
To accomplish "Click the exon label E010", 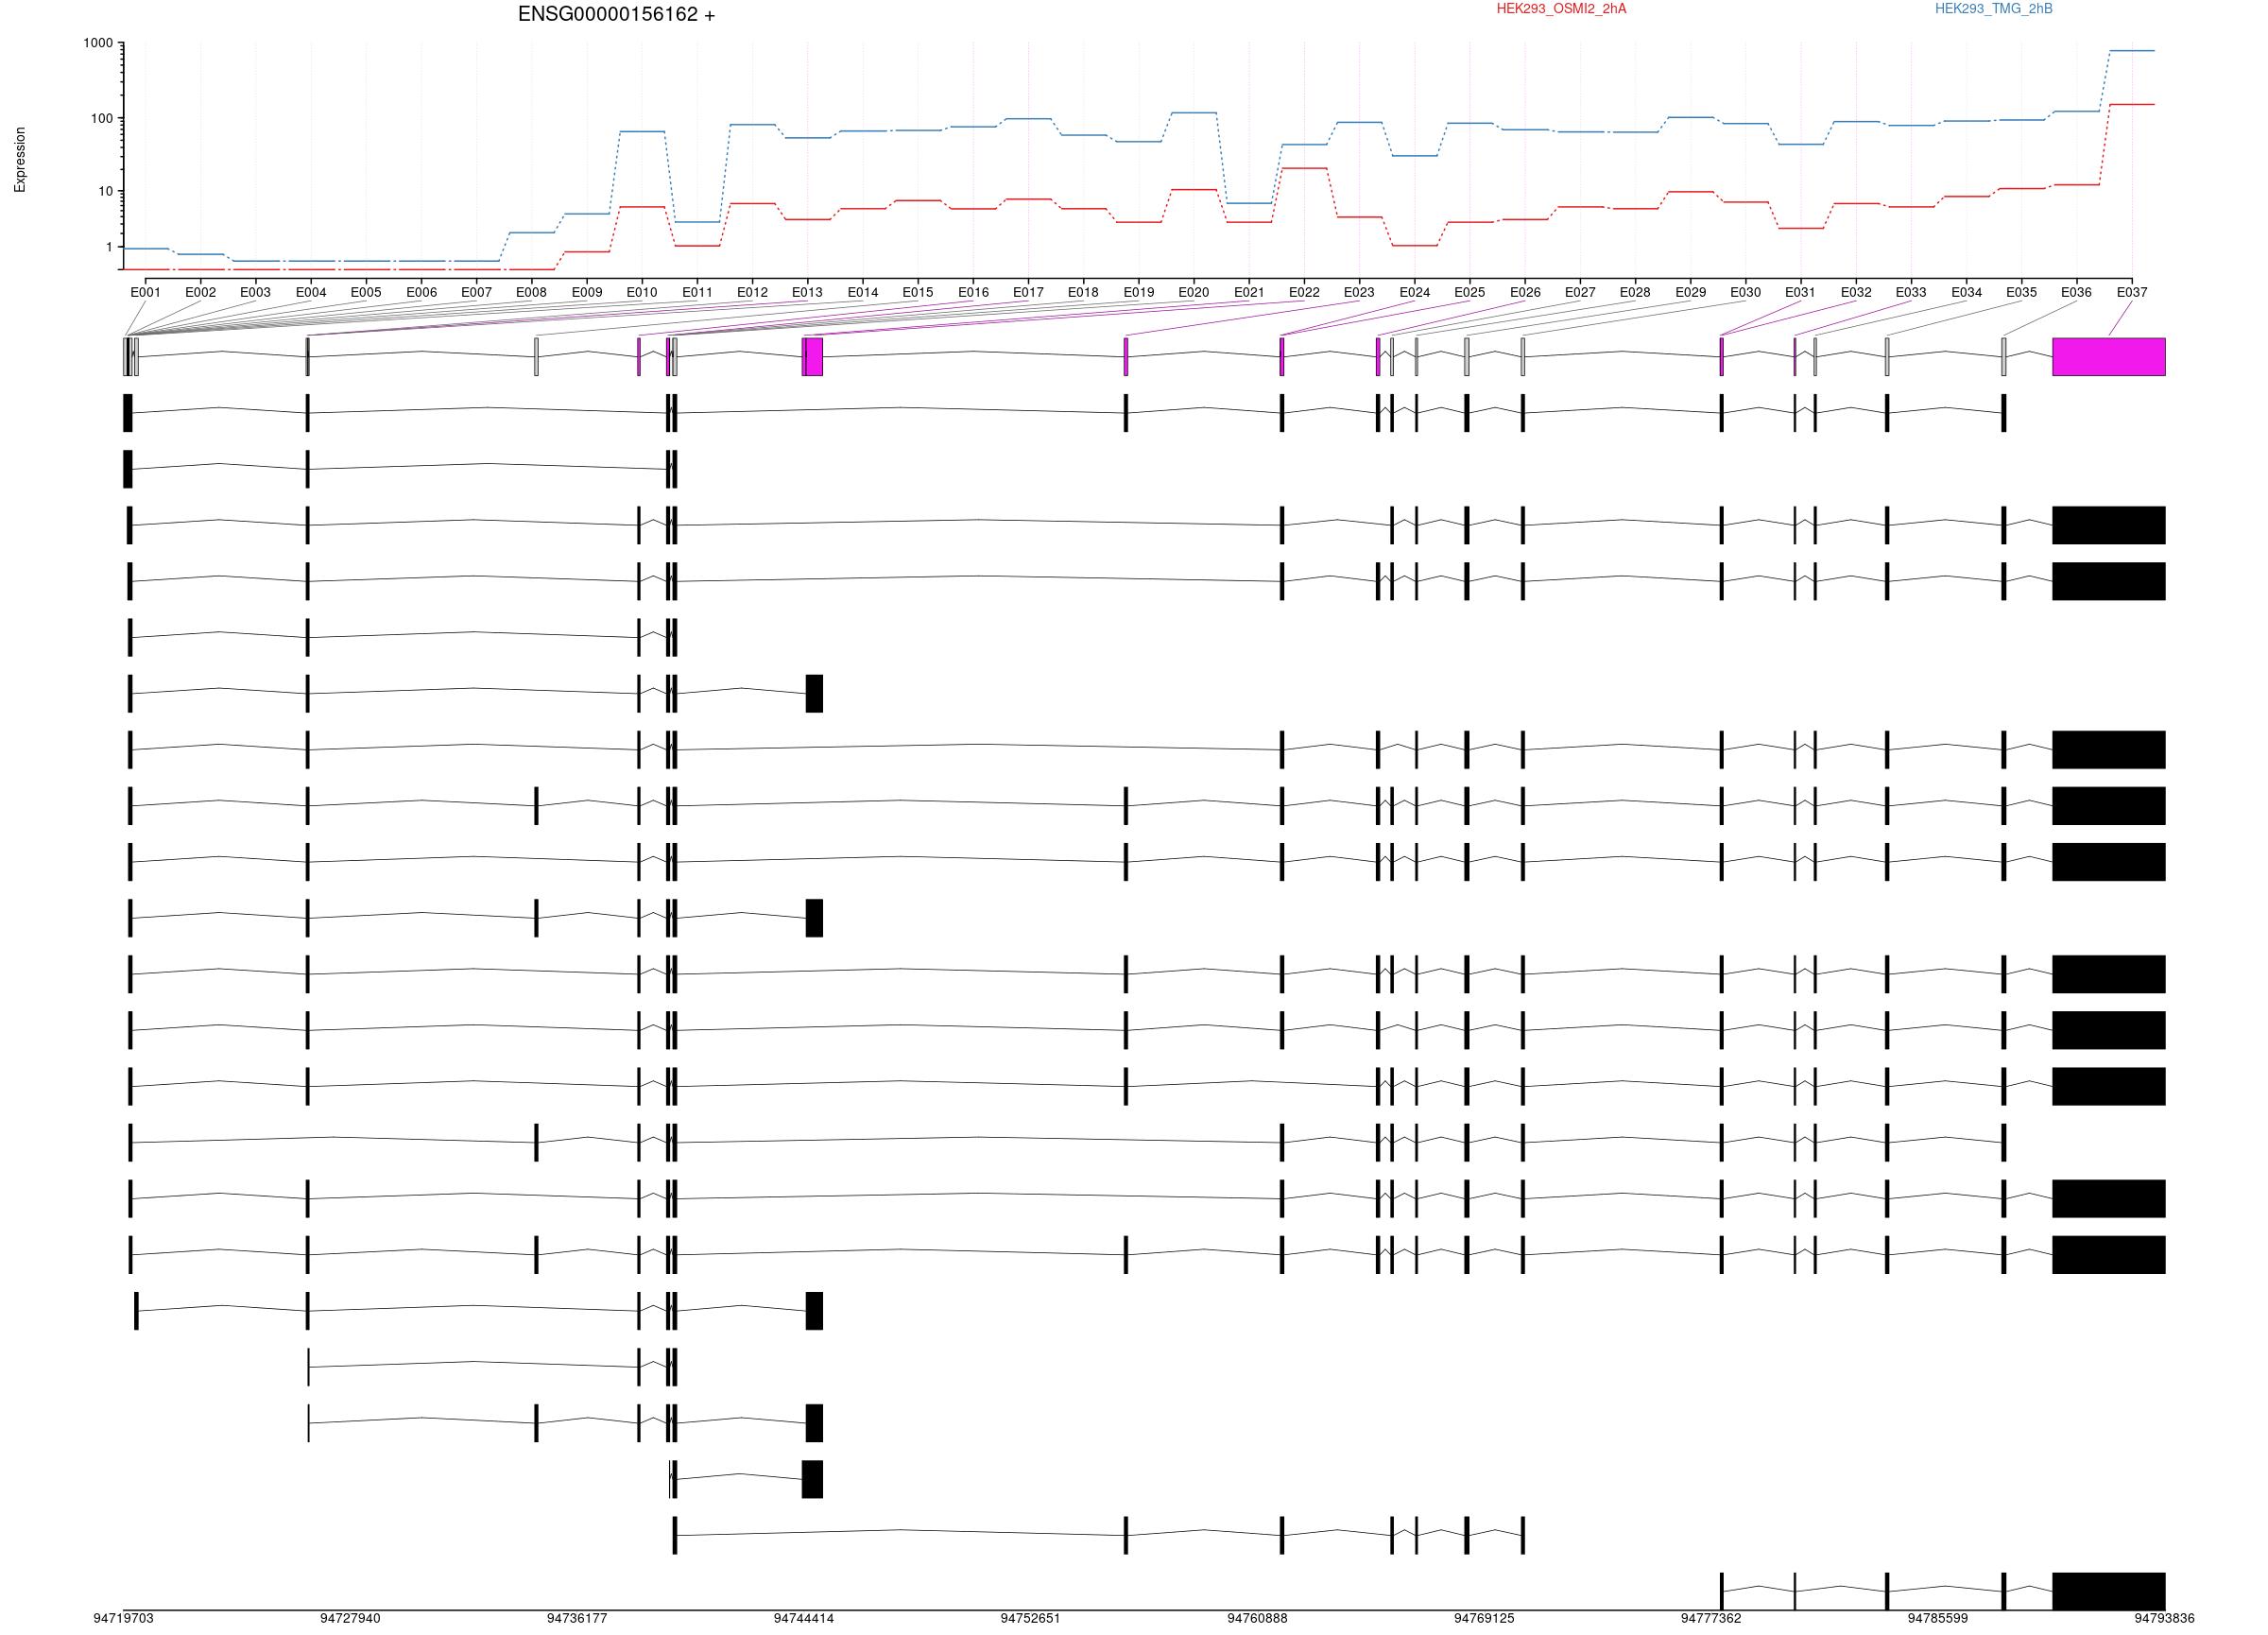I will [x=642, y=292].
